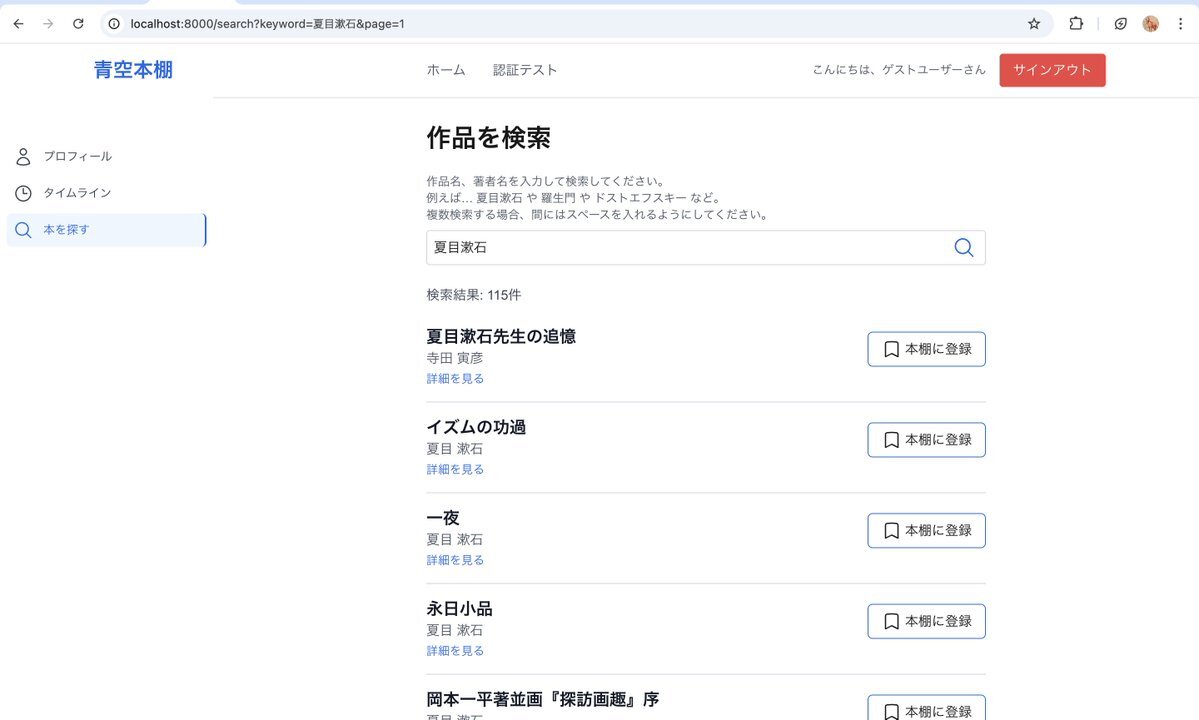Click the magnifying glass search icon in search field

[x=963, y=248]
